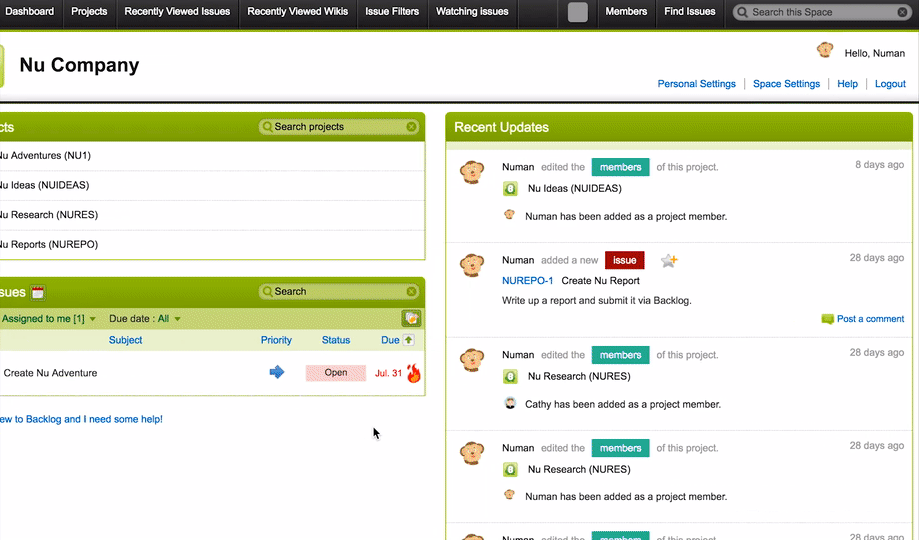Click the magnifier icon in issues Search
The image size is (919, 540).
(x=267, y=291)
